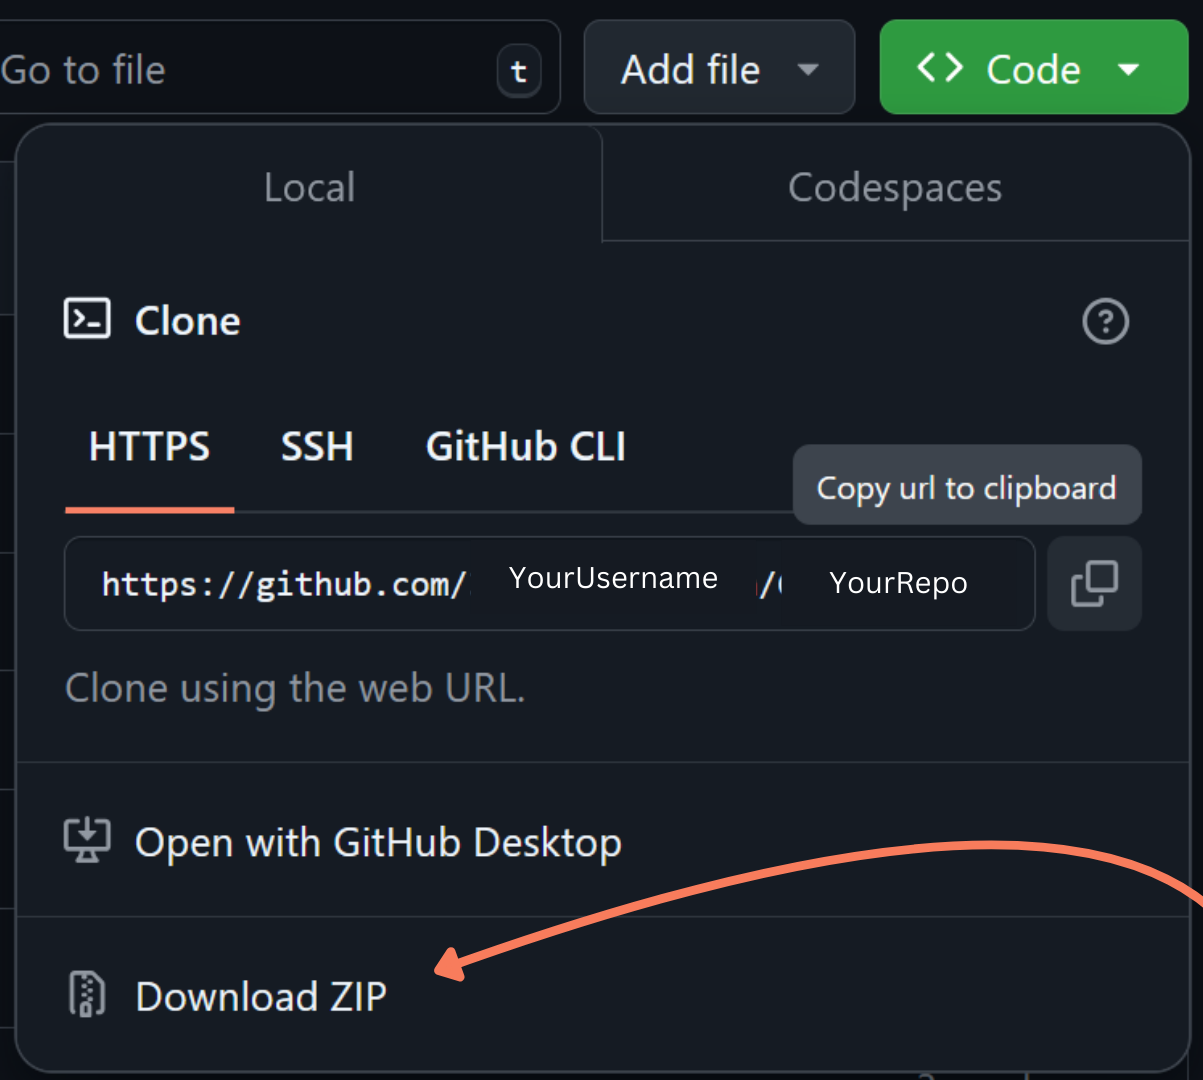Viewport: 1203px width, 1080px height.
Task: Click the clone URL text field
Action: tap(549, 584)
